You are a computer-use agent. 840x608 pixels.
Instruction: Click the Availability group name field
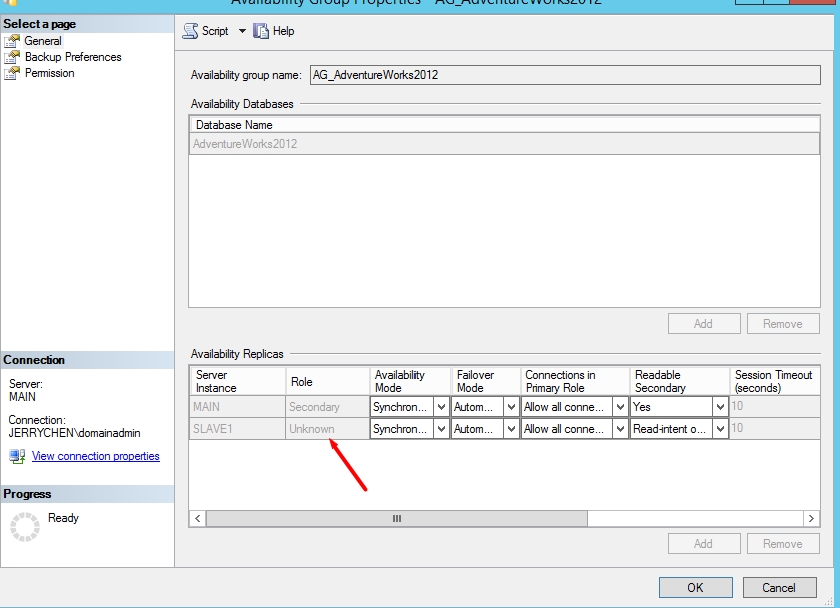click(x=565, y=75)
